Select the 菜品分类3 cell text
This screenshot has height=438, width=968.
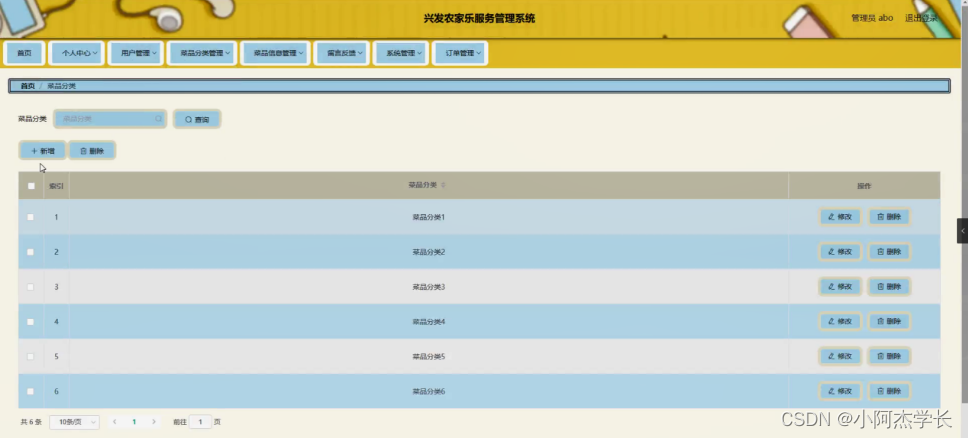(428, 287)
